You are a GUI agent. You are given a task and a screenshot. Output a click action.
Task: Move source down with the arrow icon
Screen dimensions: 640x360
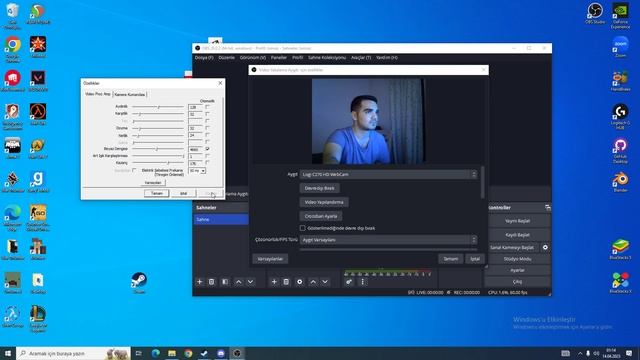click(x=325, y=282)
